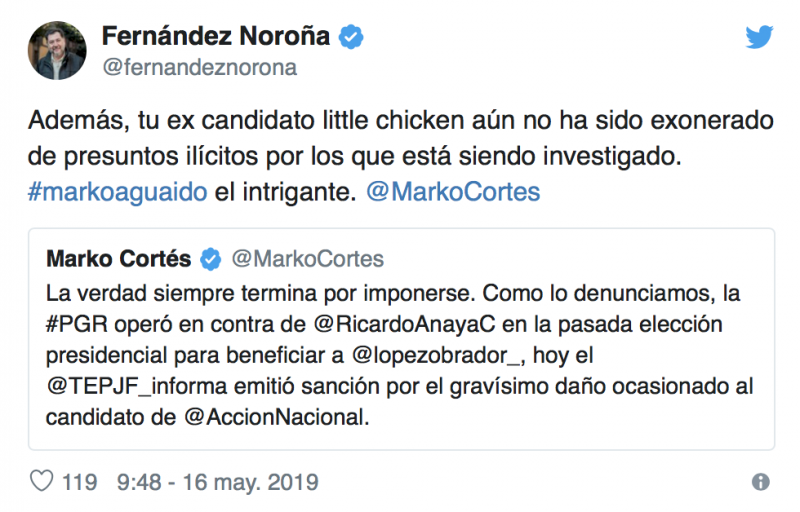Click the Twitter bird logo
This screenshot has width=800, height=512.
click(x=759, y=37)
